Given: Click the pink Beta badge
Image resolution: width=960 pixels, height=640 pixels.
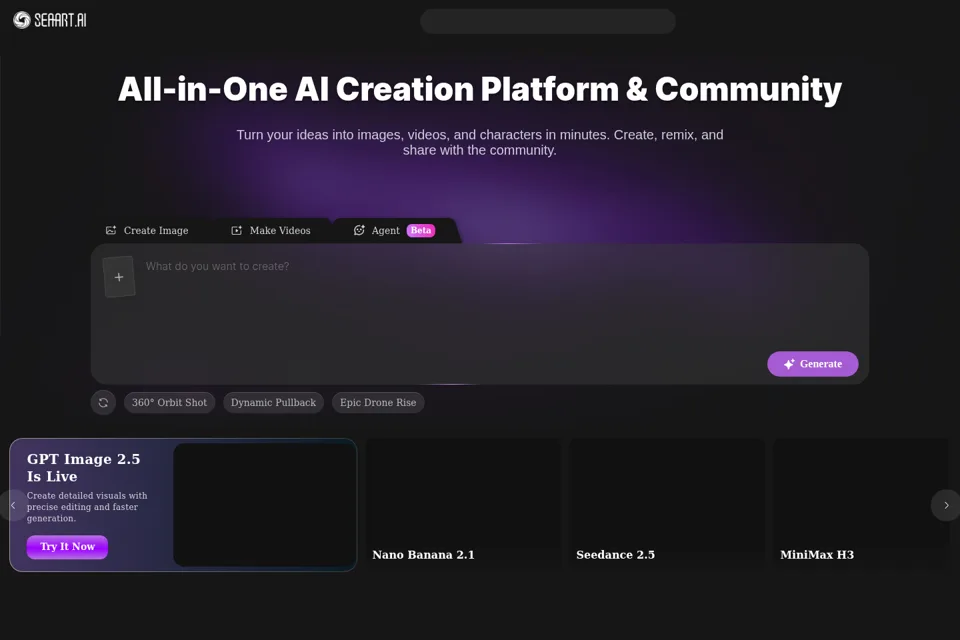Looking at the screenshot, I should [421, 230].
